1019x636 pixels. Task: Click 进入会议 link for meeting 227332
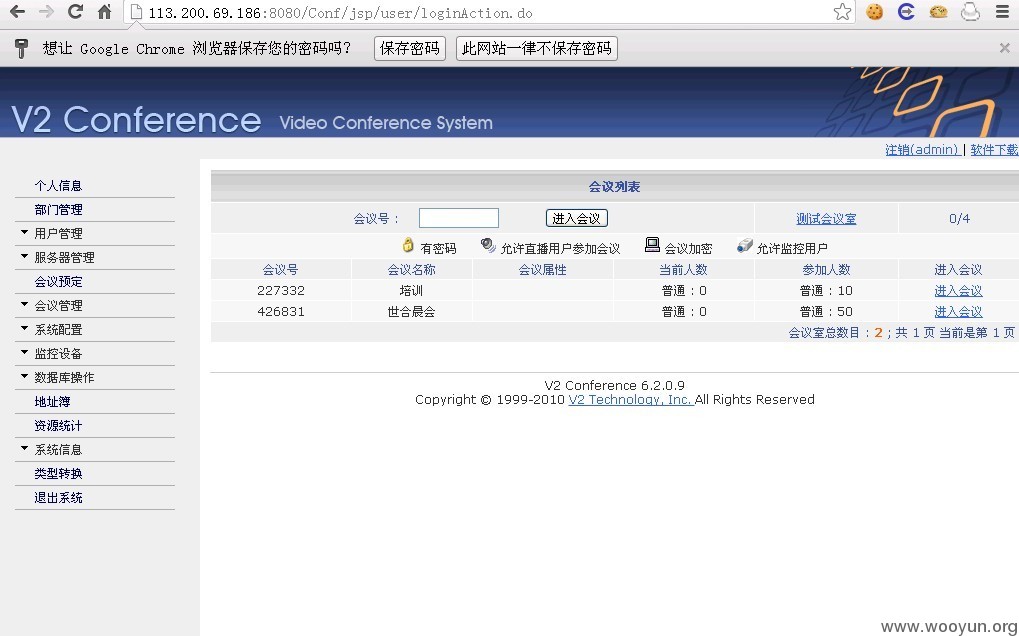[x=959, y=291]
